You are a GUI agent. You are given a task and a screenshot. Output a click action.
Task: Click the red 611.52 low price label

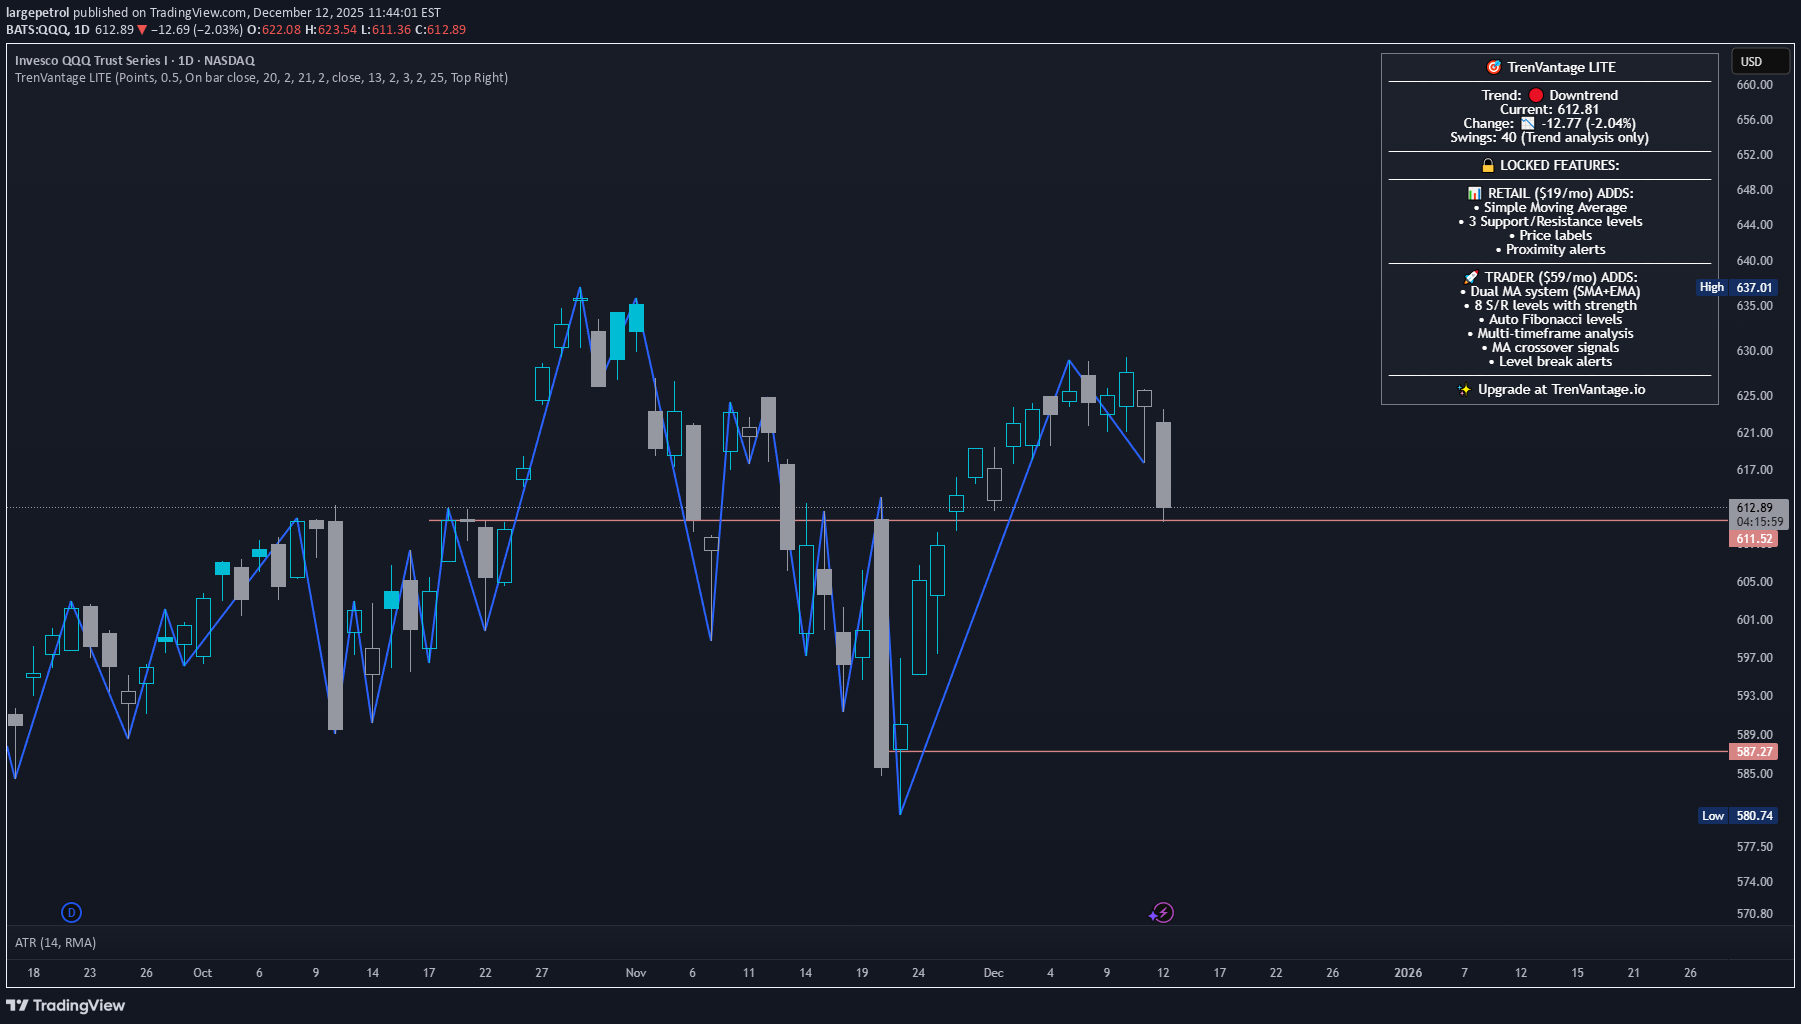(1755, 538)
